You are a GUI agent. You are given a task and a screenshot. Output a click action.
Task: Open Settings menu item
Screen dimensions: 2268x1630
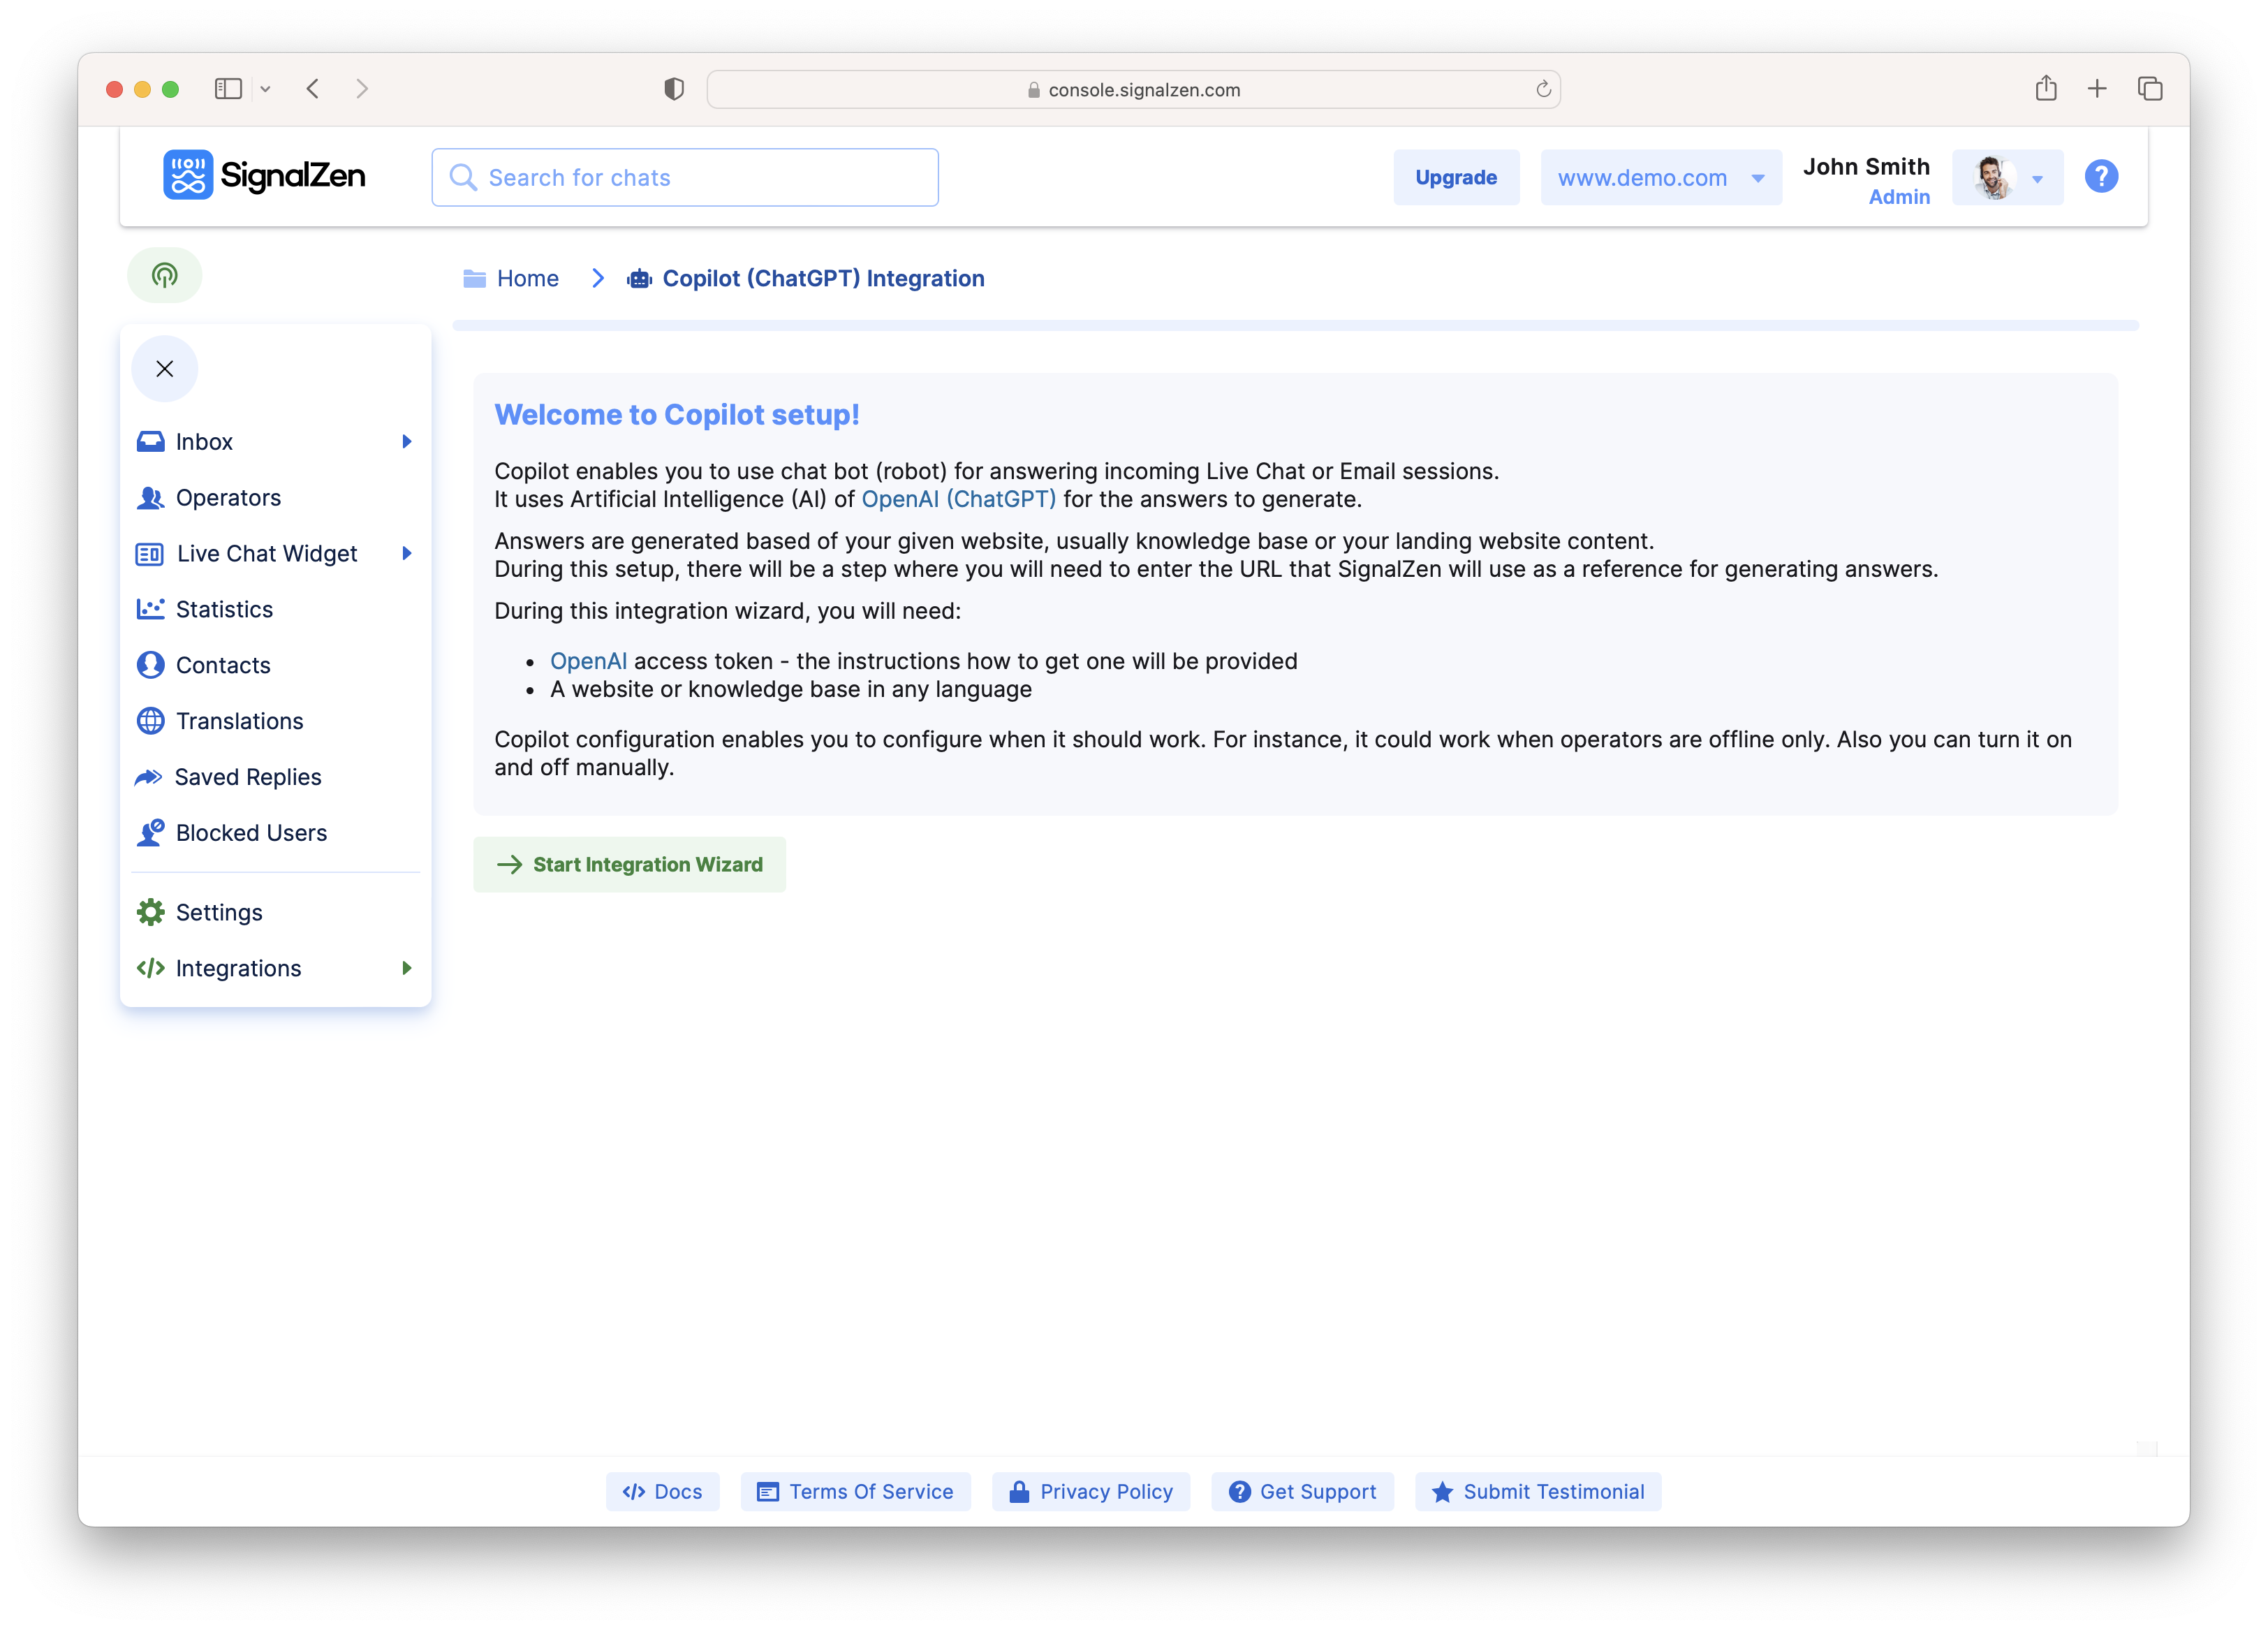pos(219,912)
